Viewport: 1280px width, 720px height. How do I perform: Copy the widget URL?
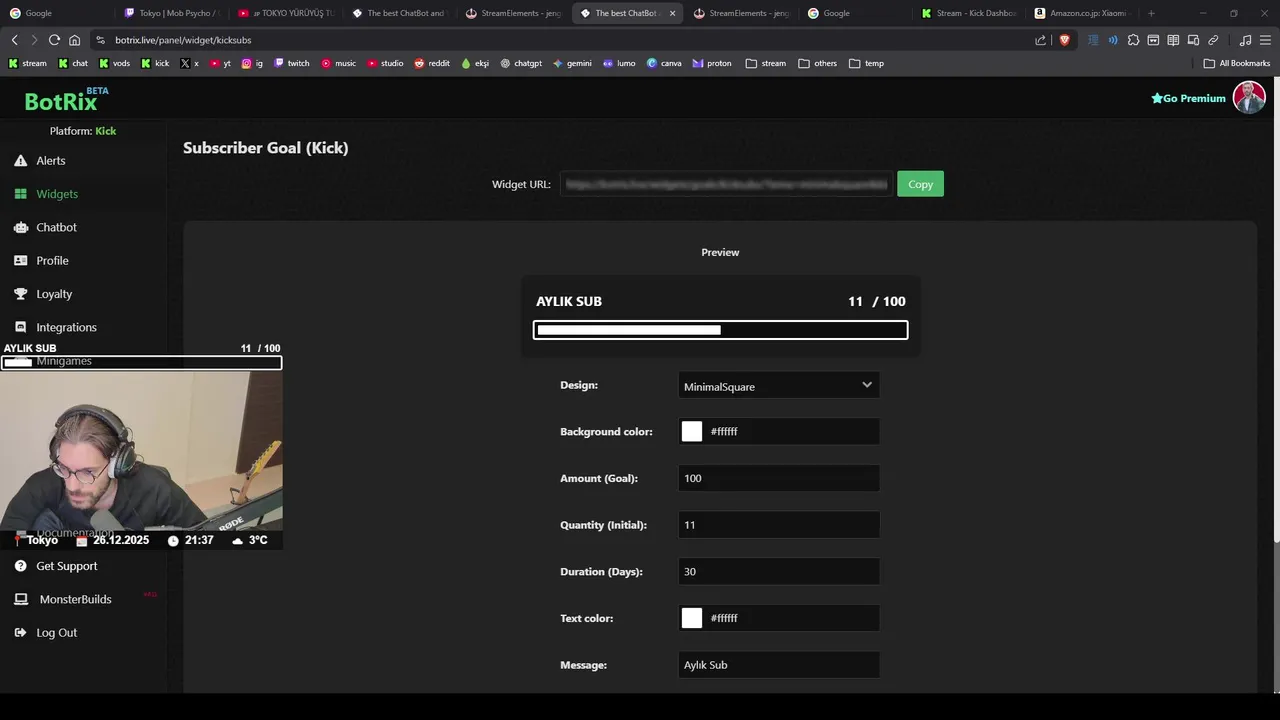click(920, 184)
